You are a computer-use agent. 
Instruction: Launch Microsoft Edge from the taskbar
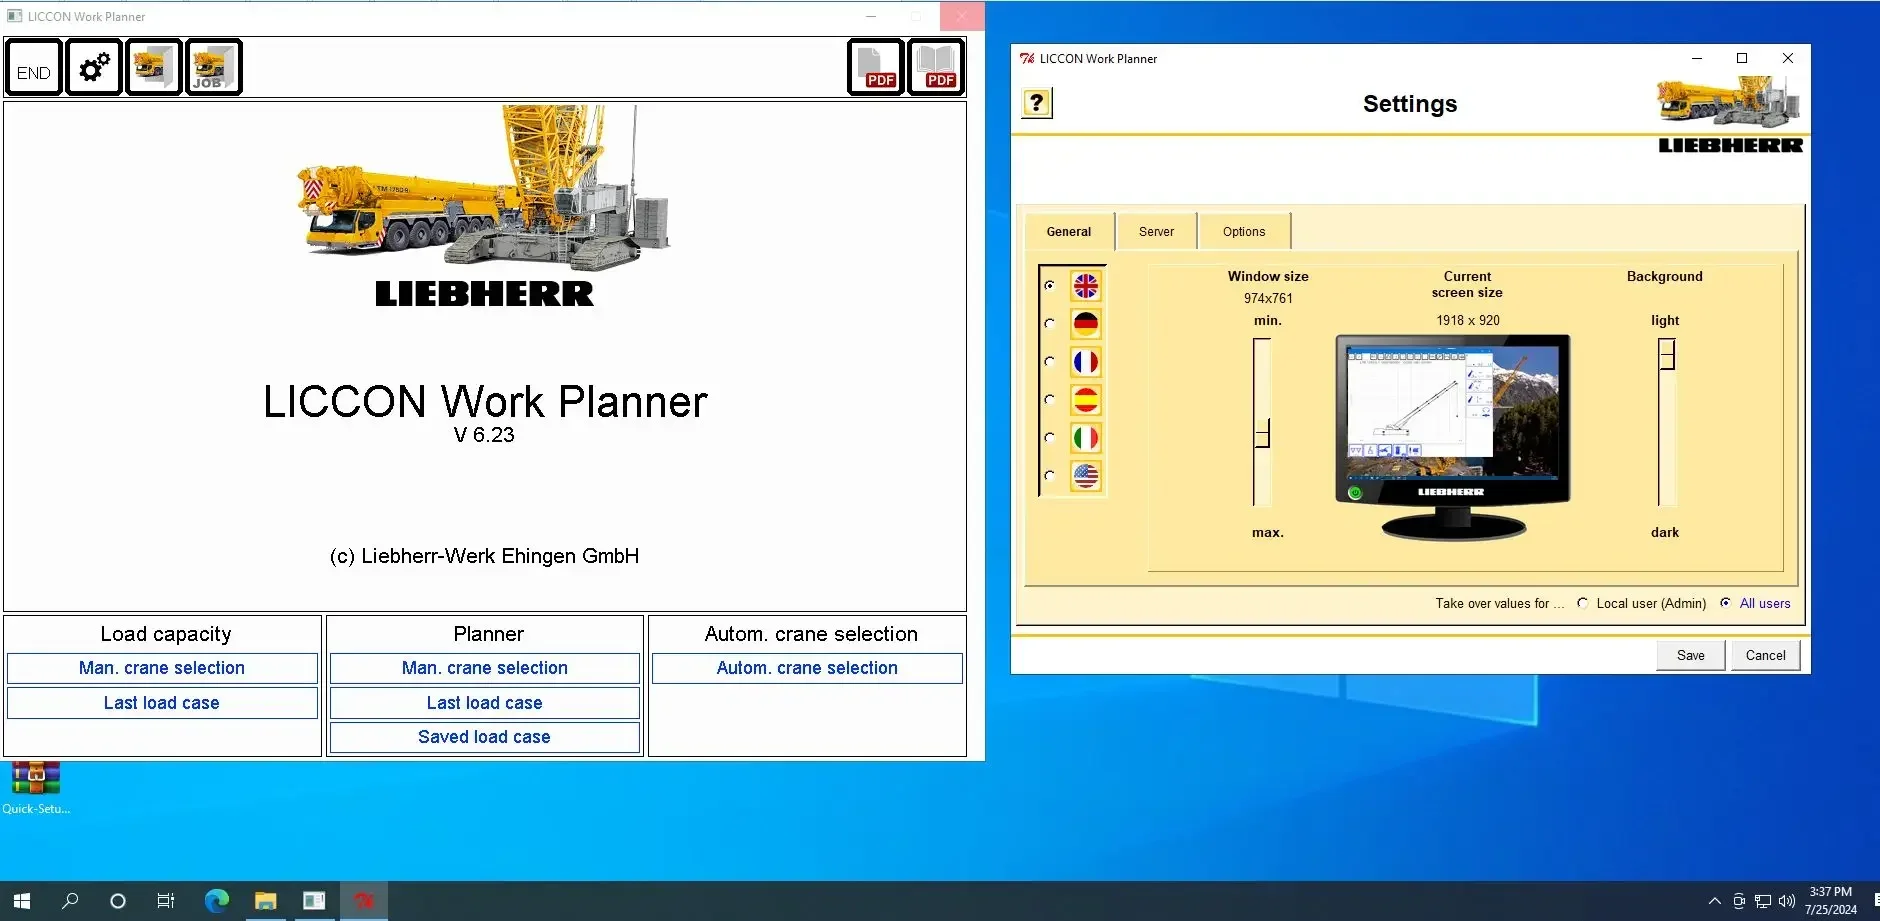(216, 901)
